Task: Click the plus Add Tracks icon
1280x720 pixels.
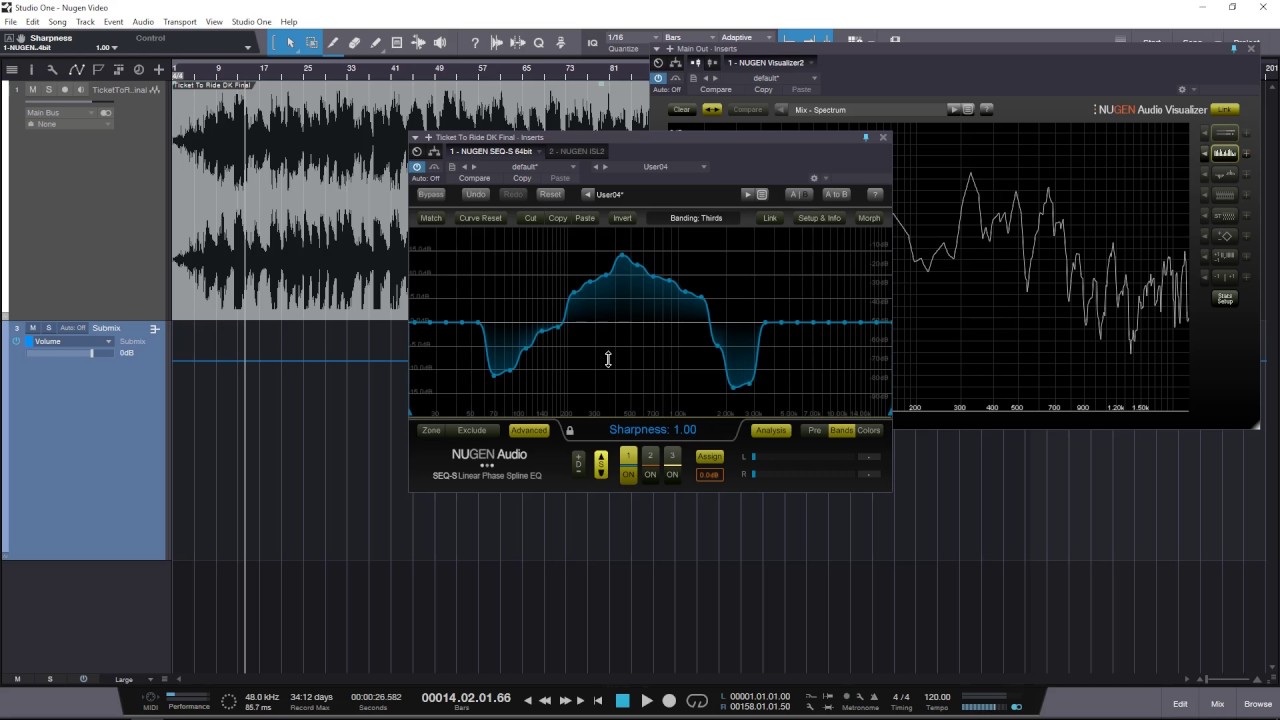Action: 158,70
